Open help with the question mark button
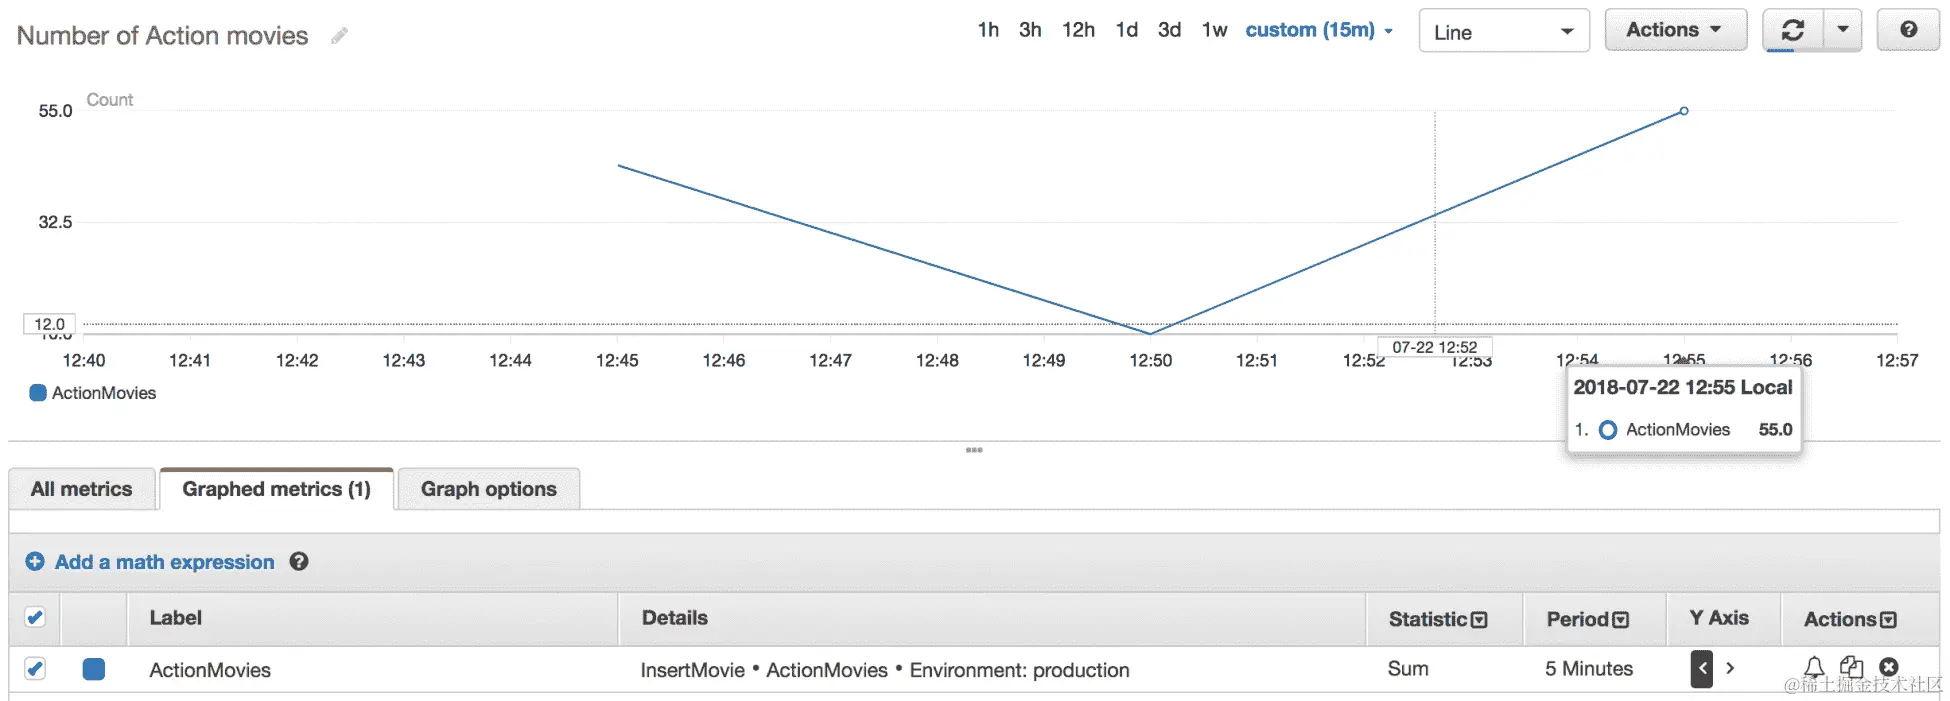Image resolution: width=1950 pixels, height=701 pixels. pyautogui.click(x=1908, y=30)
